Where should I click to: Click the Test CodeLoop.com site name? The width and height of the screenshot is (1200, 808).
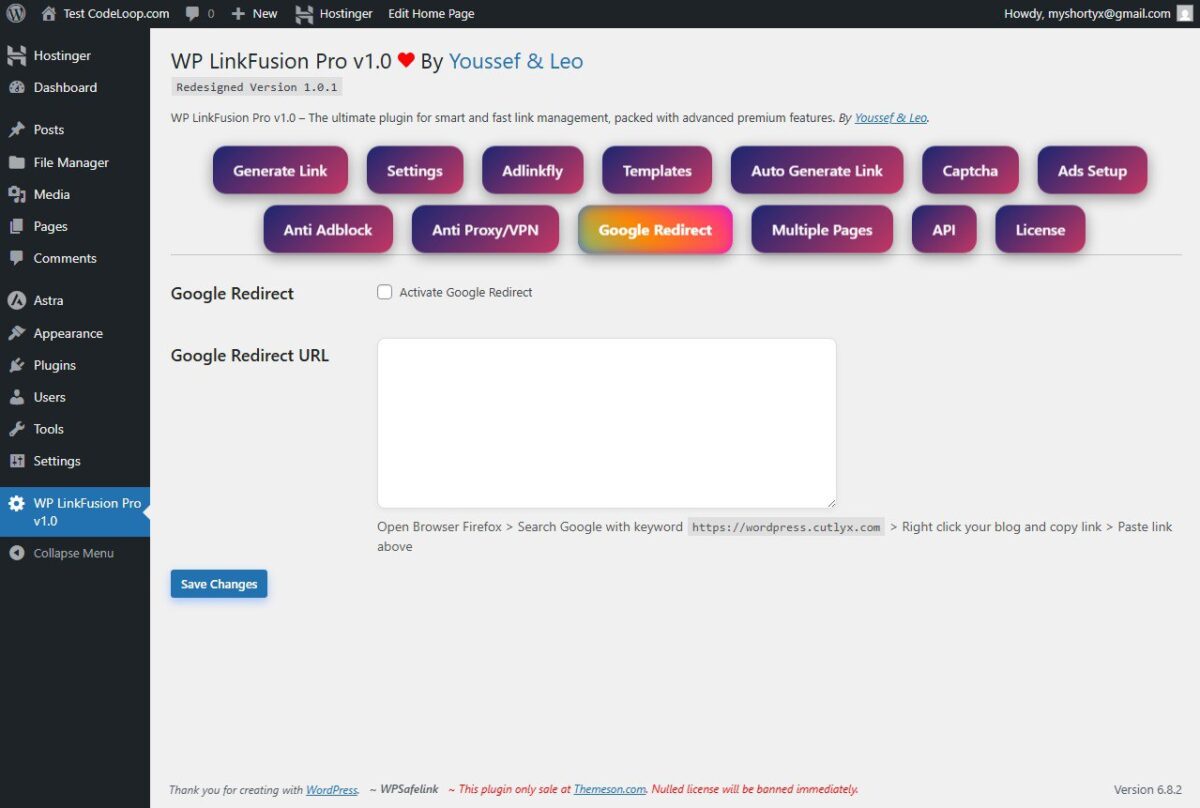click(116, 14)
